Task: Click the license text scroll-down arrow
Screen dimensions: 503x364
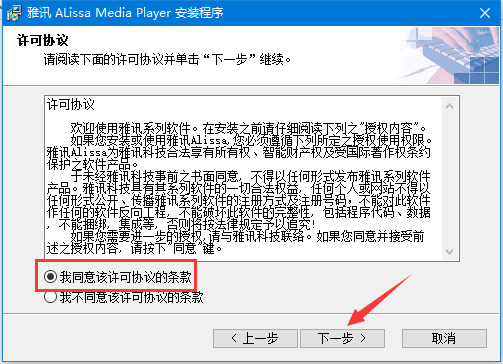Action: (x=449, y=251)
